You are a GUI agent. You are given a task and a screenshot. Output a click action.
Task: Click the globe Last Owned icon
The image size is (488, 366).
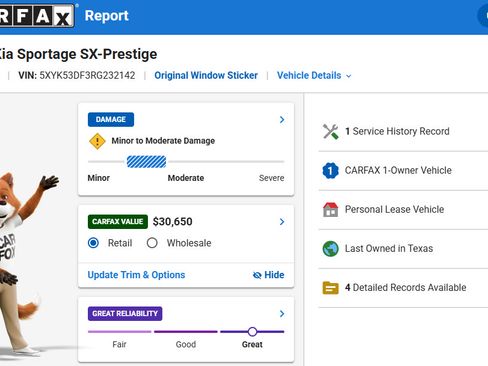330,249
